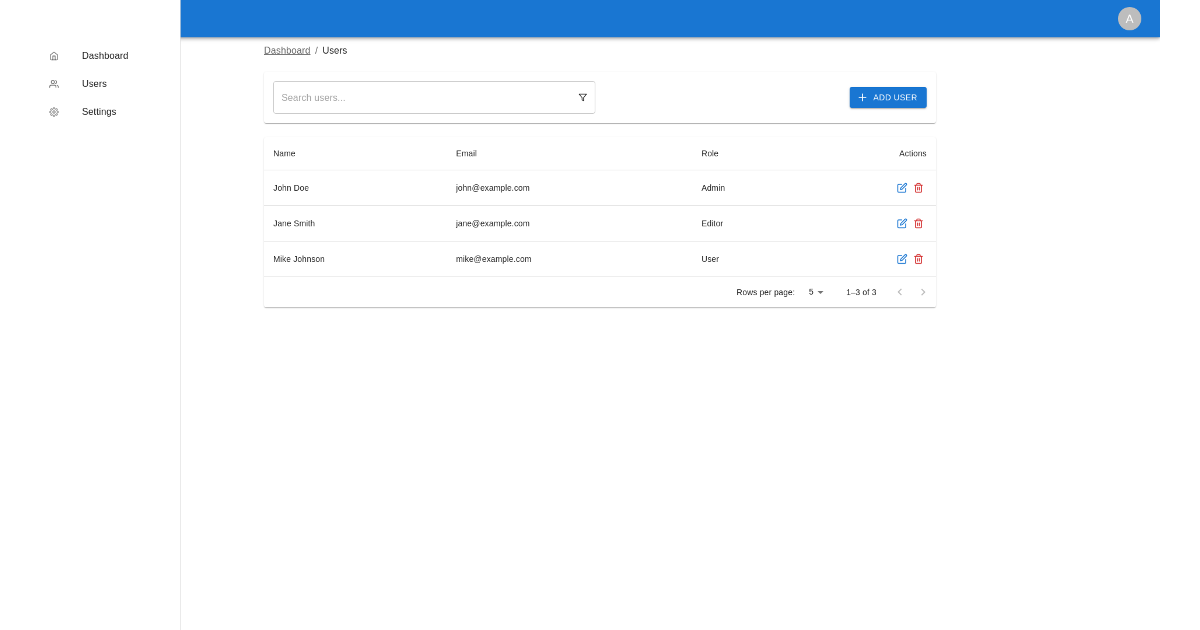Image resolution: width=1200 pixels, height=630 pixels.
Task: Select the Dashboard home icon in sidebar
Action: [x=54, y=56]
